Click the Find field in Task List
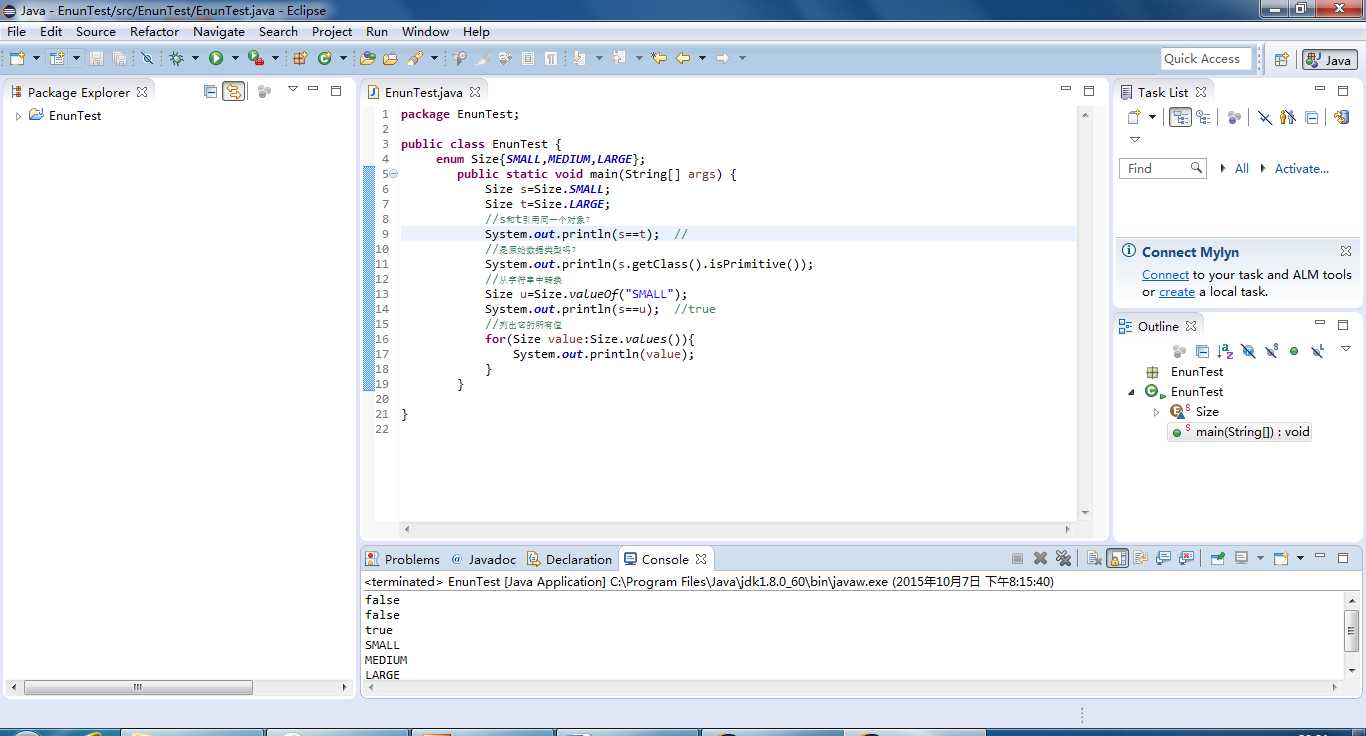1366x736 pixels. coord(1163,168)
